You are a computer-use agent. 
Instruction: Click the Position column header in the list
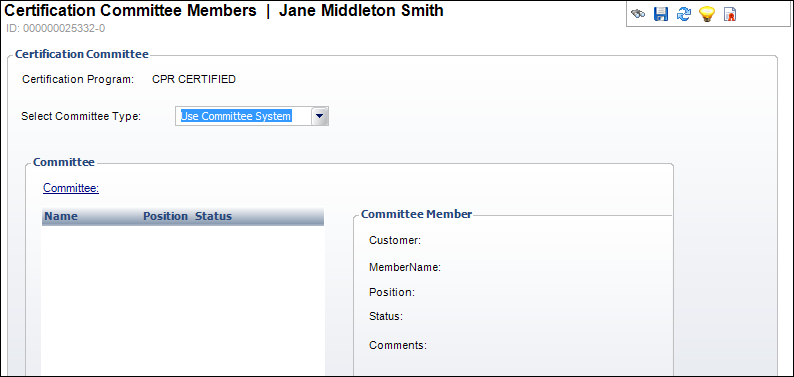tap(166, 216)
